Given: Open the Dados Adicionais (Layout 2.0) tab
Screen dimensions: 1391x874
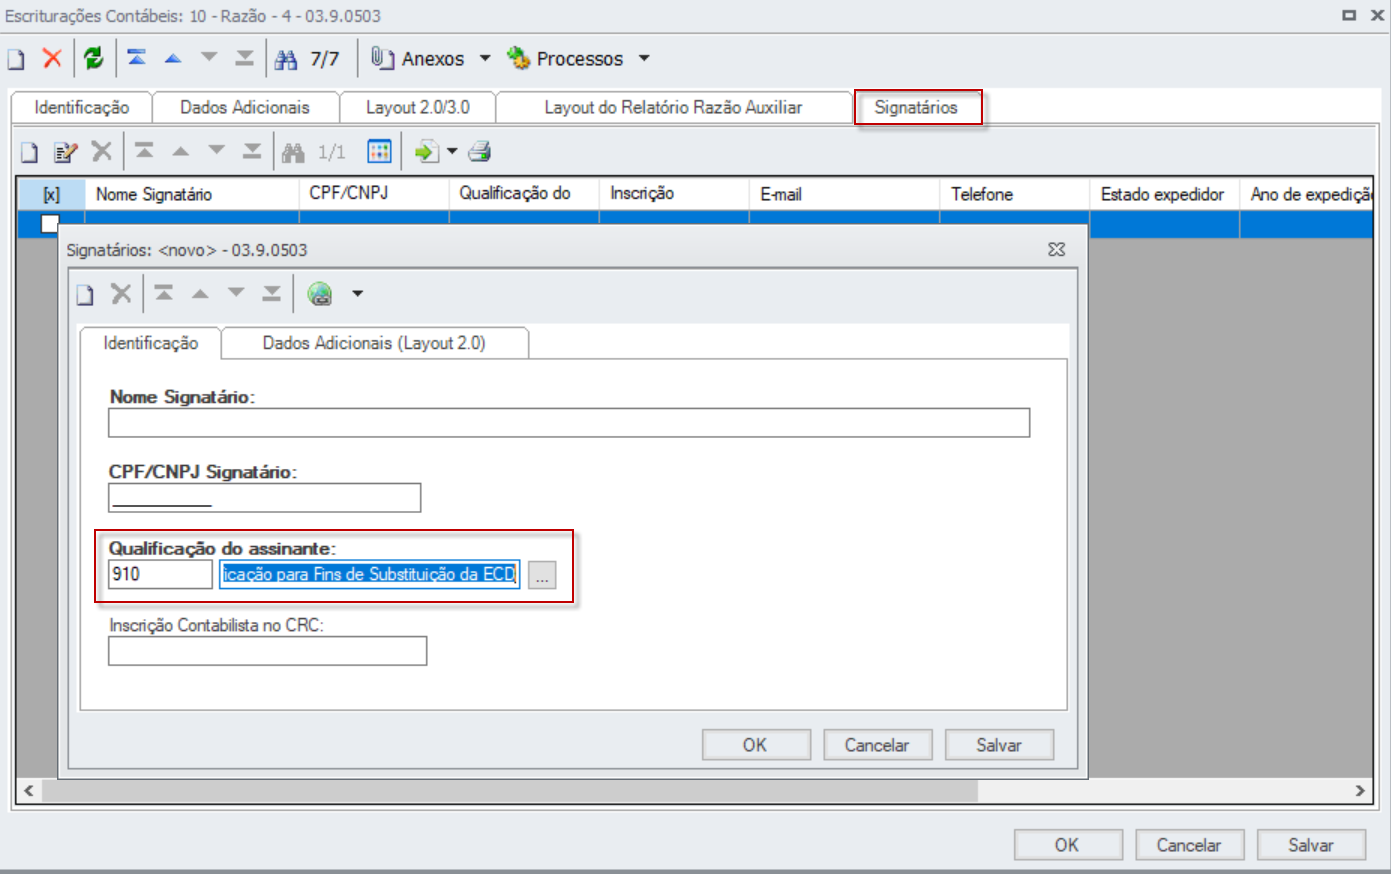Looking at the screenshot, I should pyautogui.click(x=374, y=343).
